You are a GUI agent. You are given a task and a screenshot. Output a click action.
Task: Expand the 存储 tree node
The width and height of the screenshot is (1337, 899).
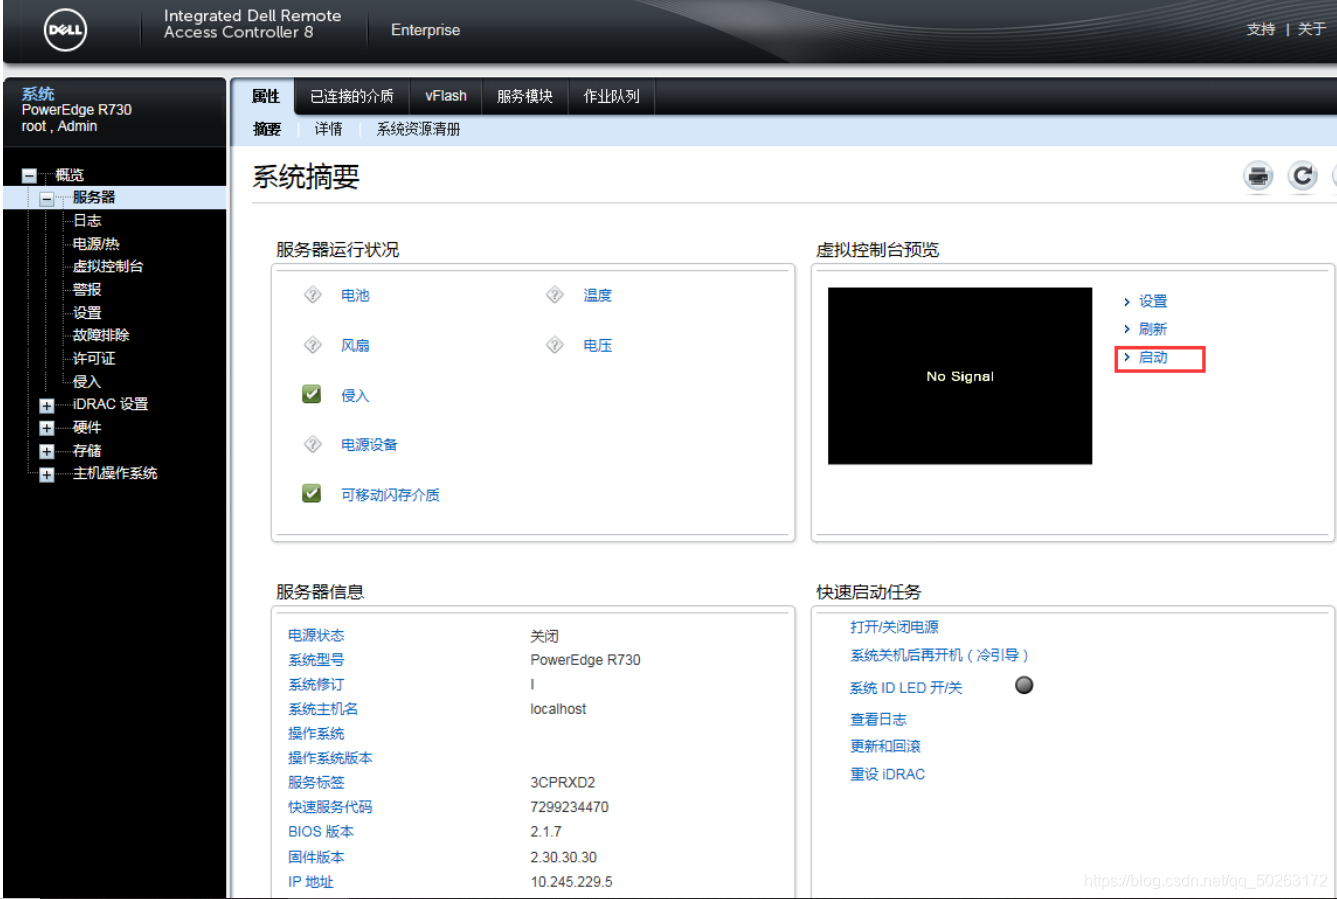pos(46,452)
